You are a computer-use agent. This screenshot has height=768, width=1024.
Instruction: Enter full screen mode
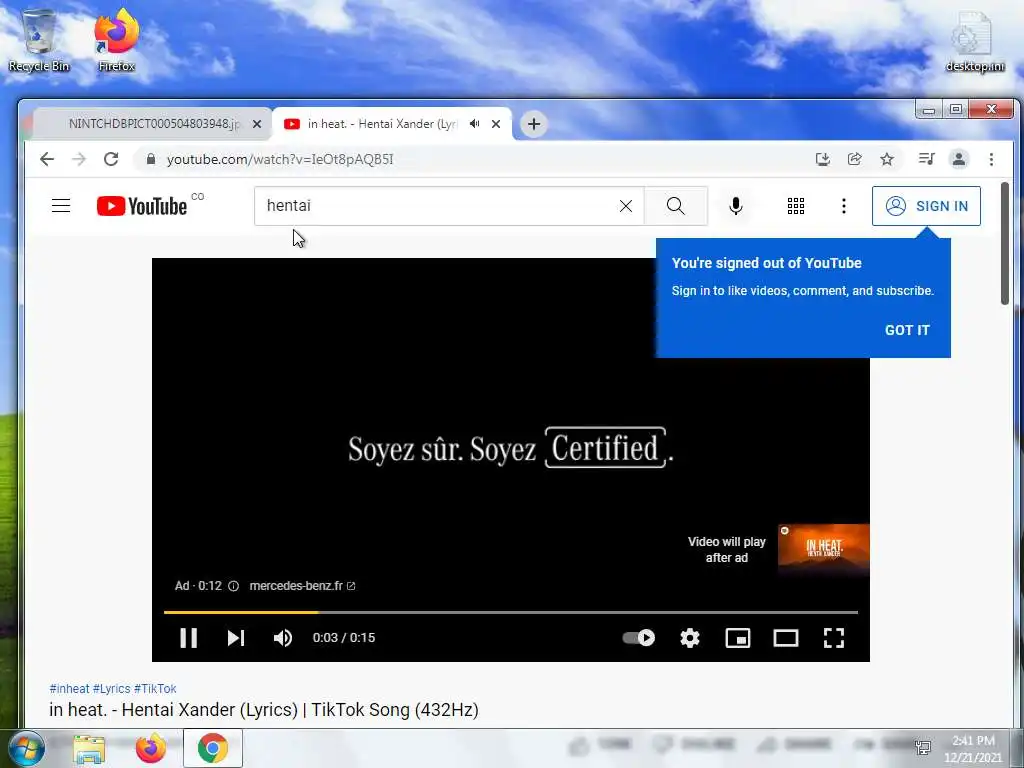click(x=833, y=637)
